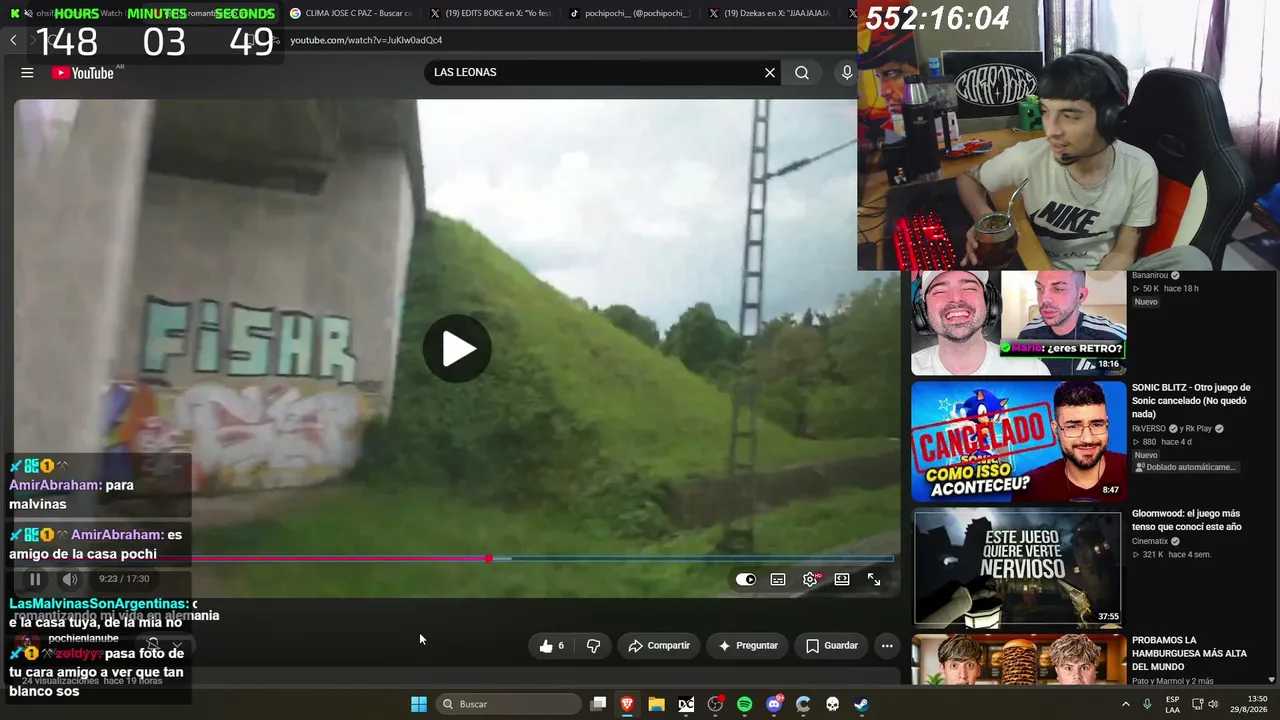Open the blue C app on the taskbar

point(803,704)
